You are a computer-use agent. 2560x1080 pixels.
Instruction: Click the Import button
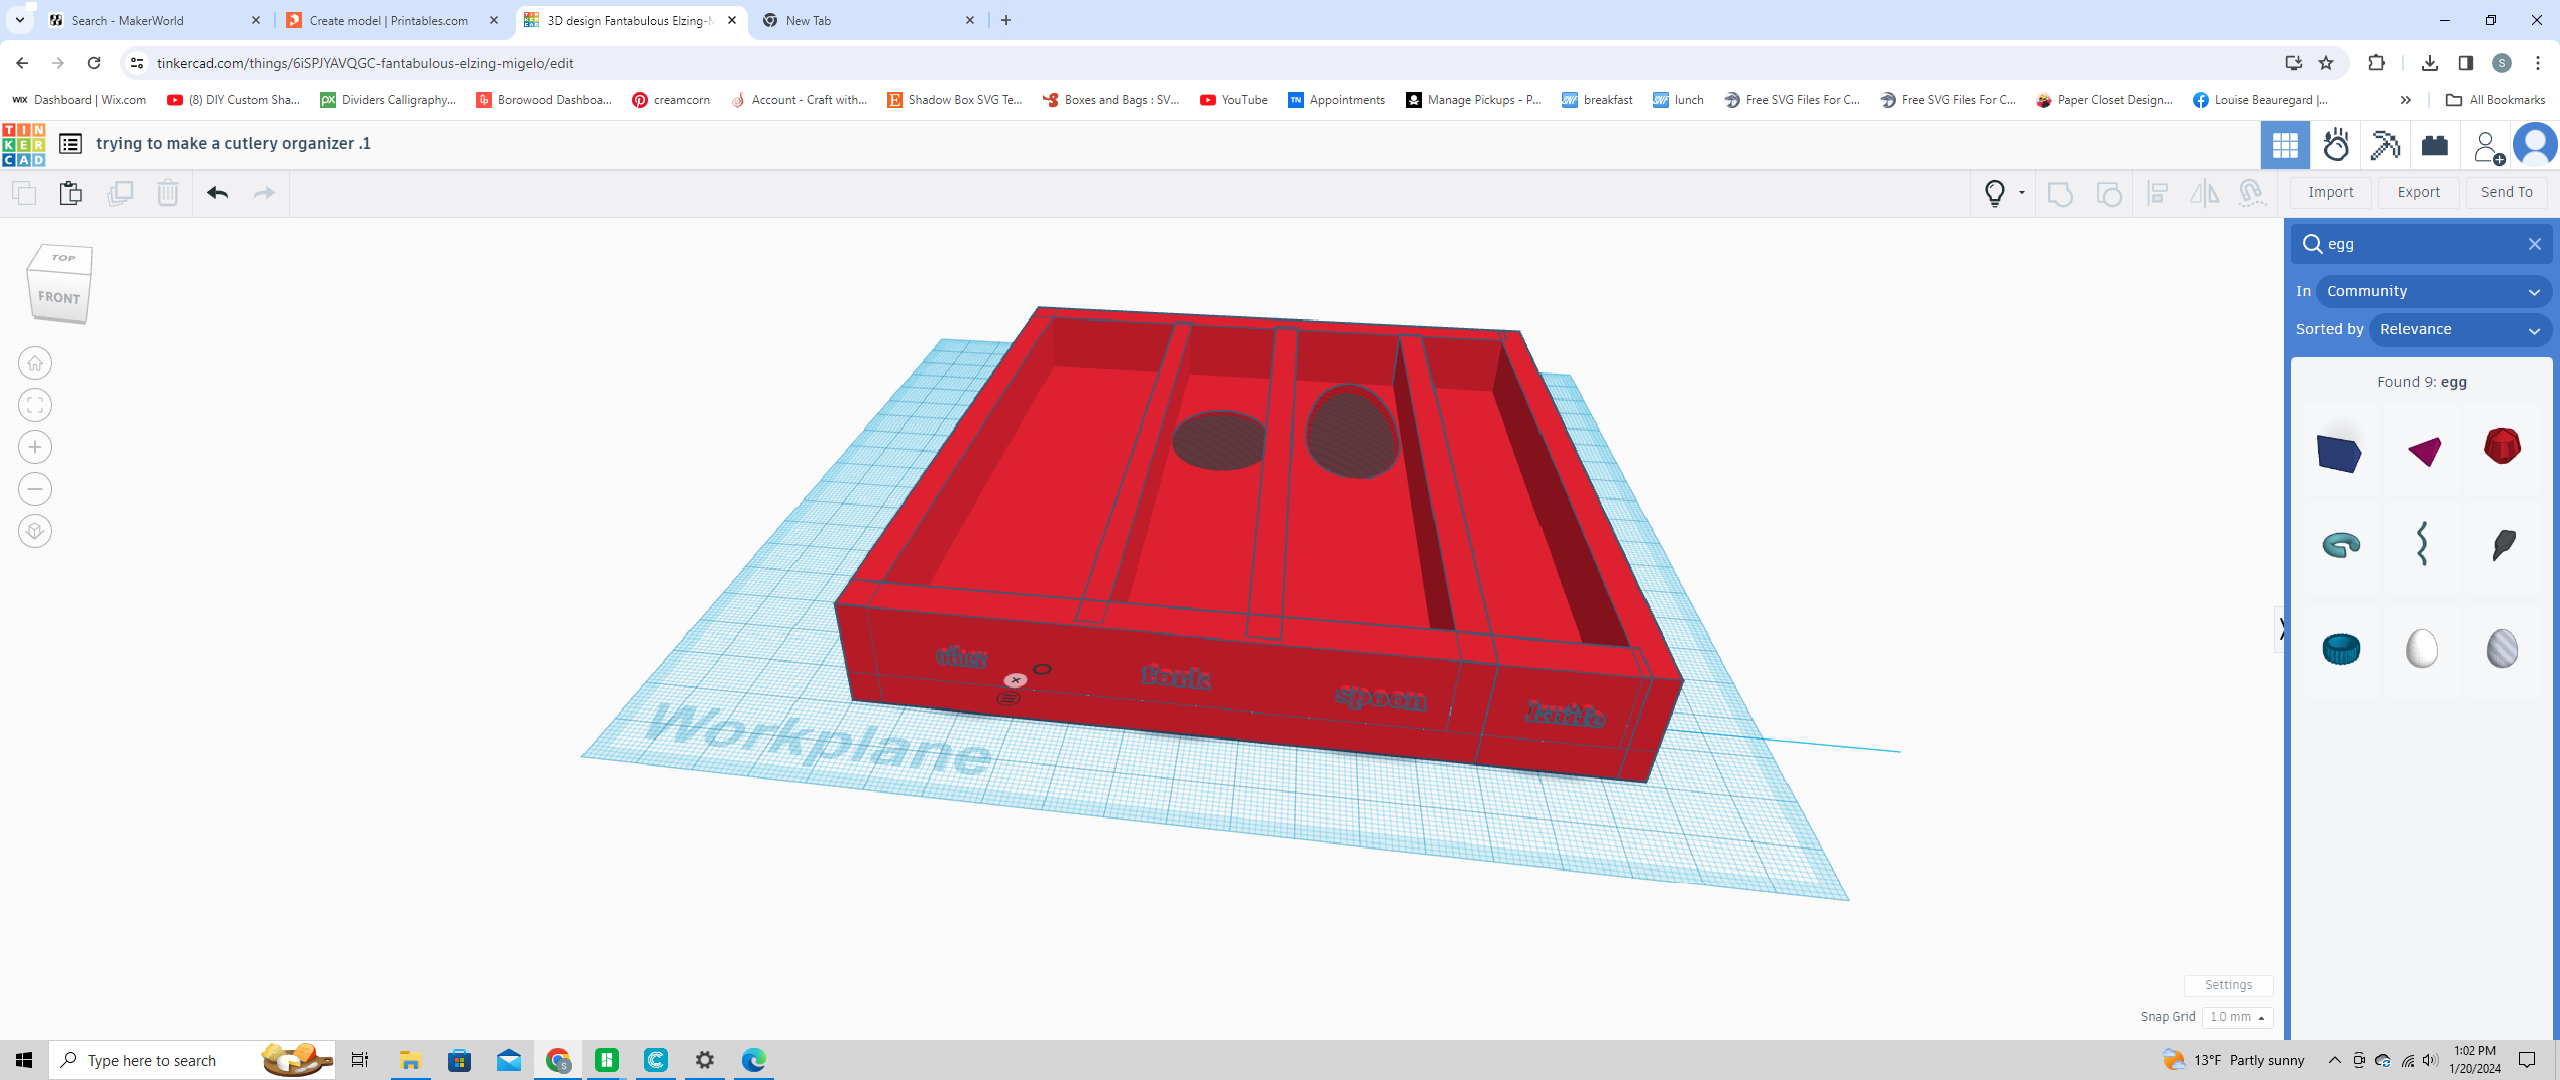[2331, 192]
